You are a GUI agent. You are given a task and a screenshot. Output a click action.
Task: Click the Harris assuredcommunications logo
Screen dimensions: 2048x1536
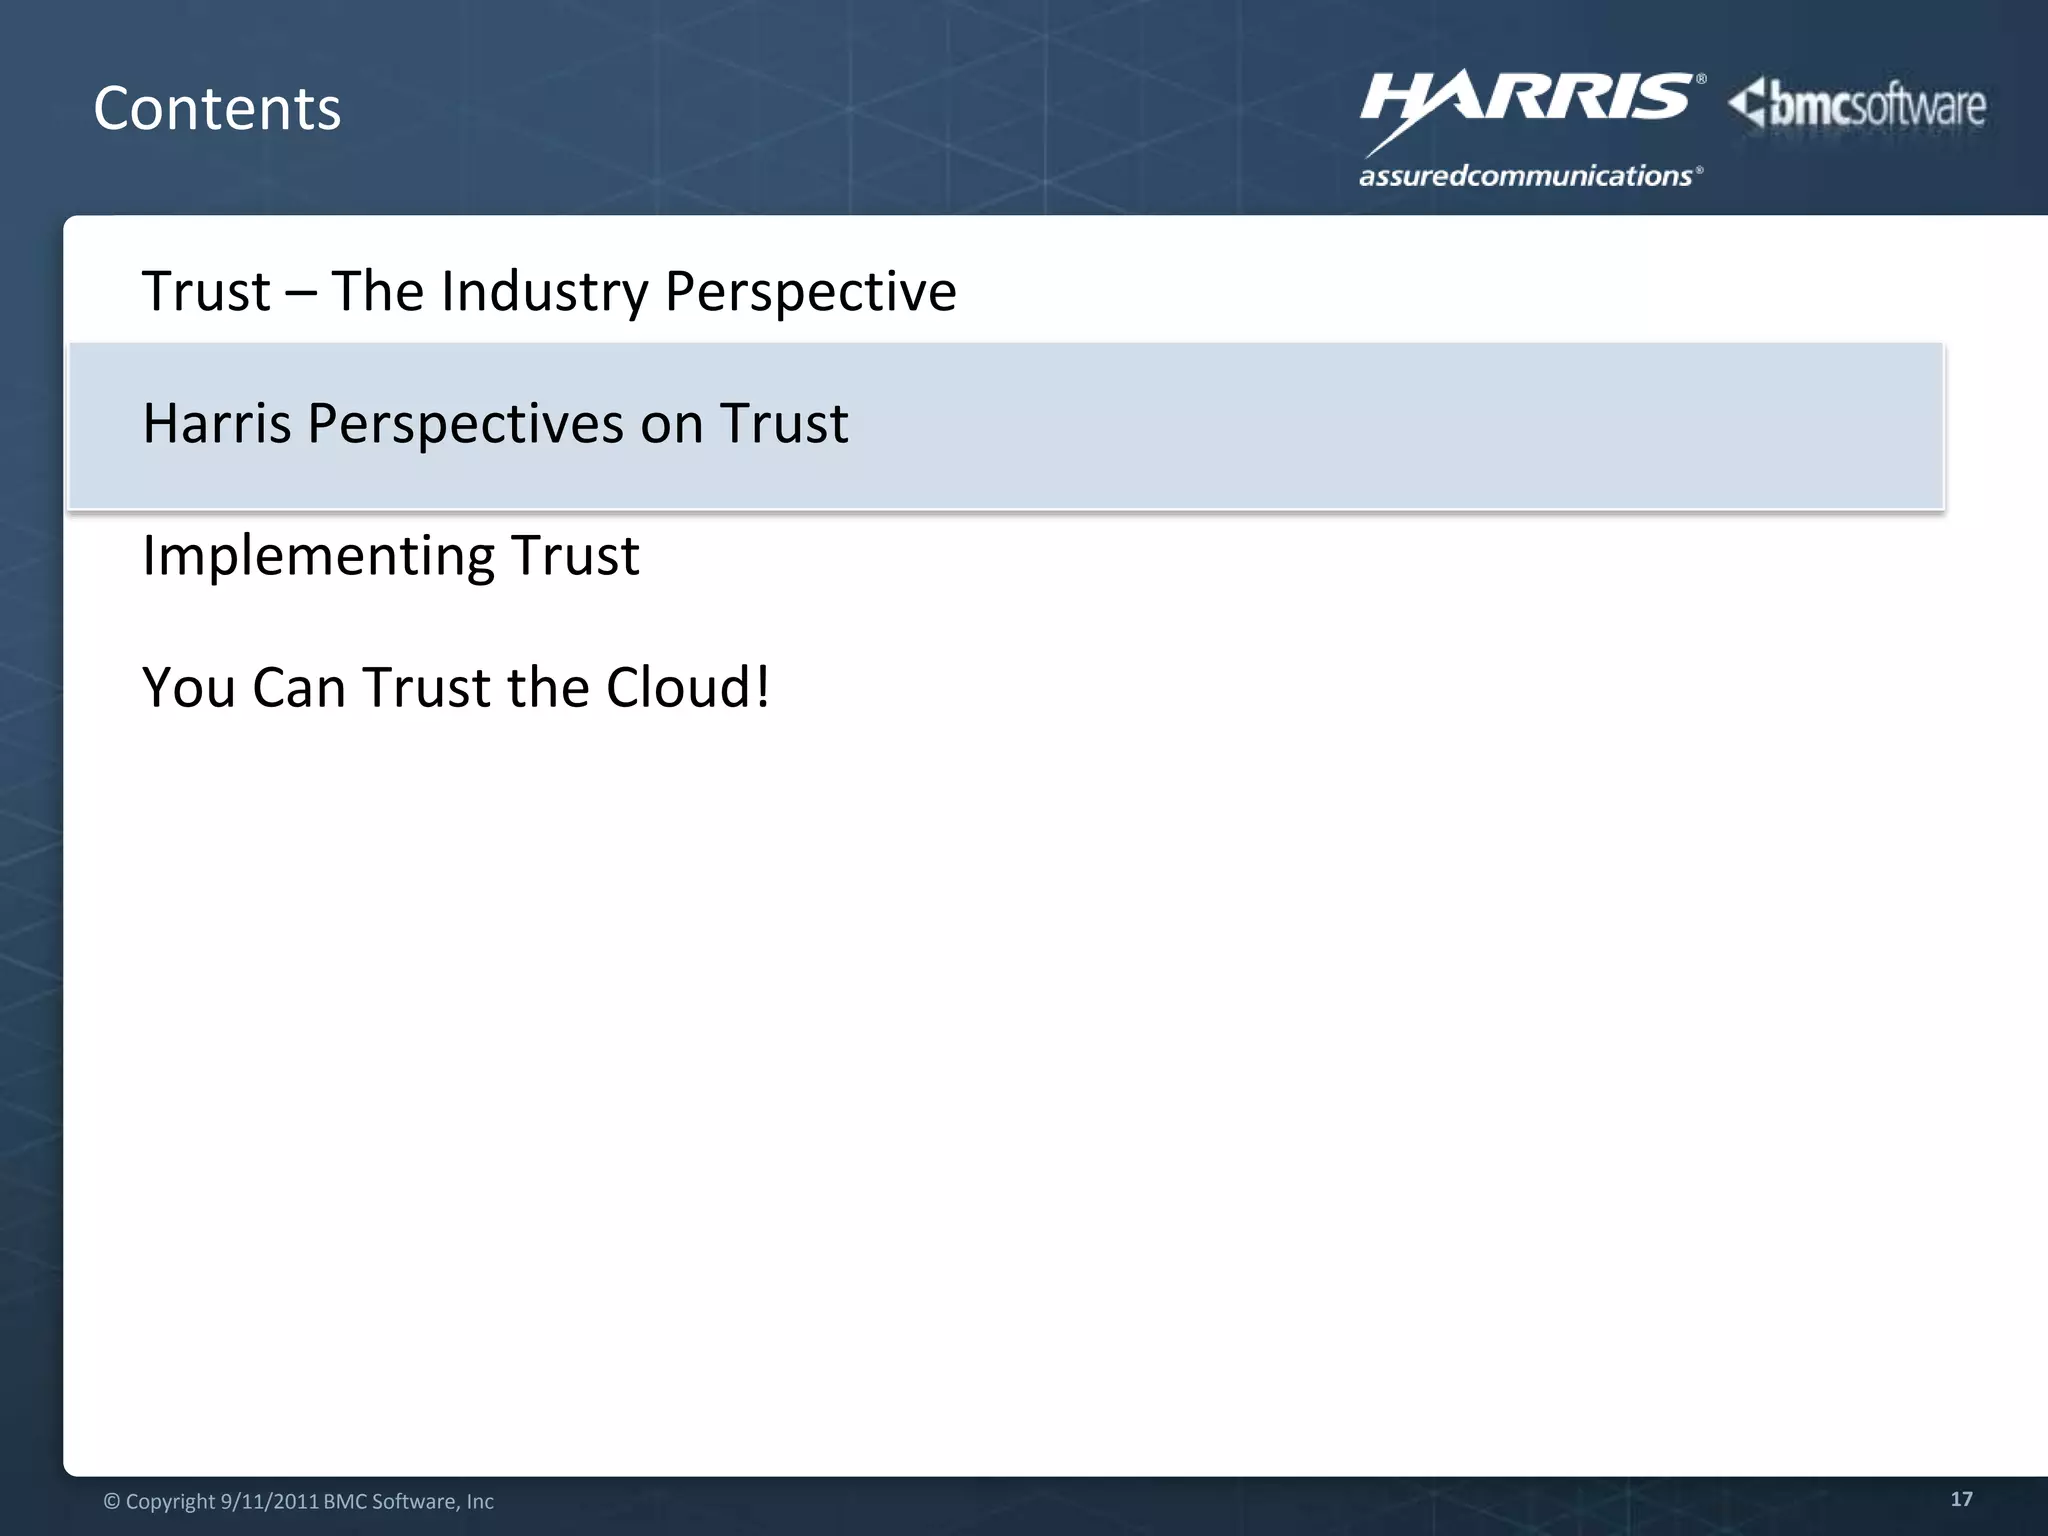tap(1532, 128)
